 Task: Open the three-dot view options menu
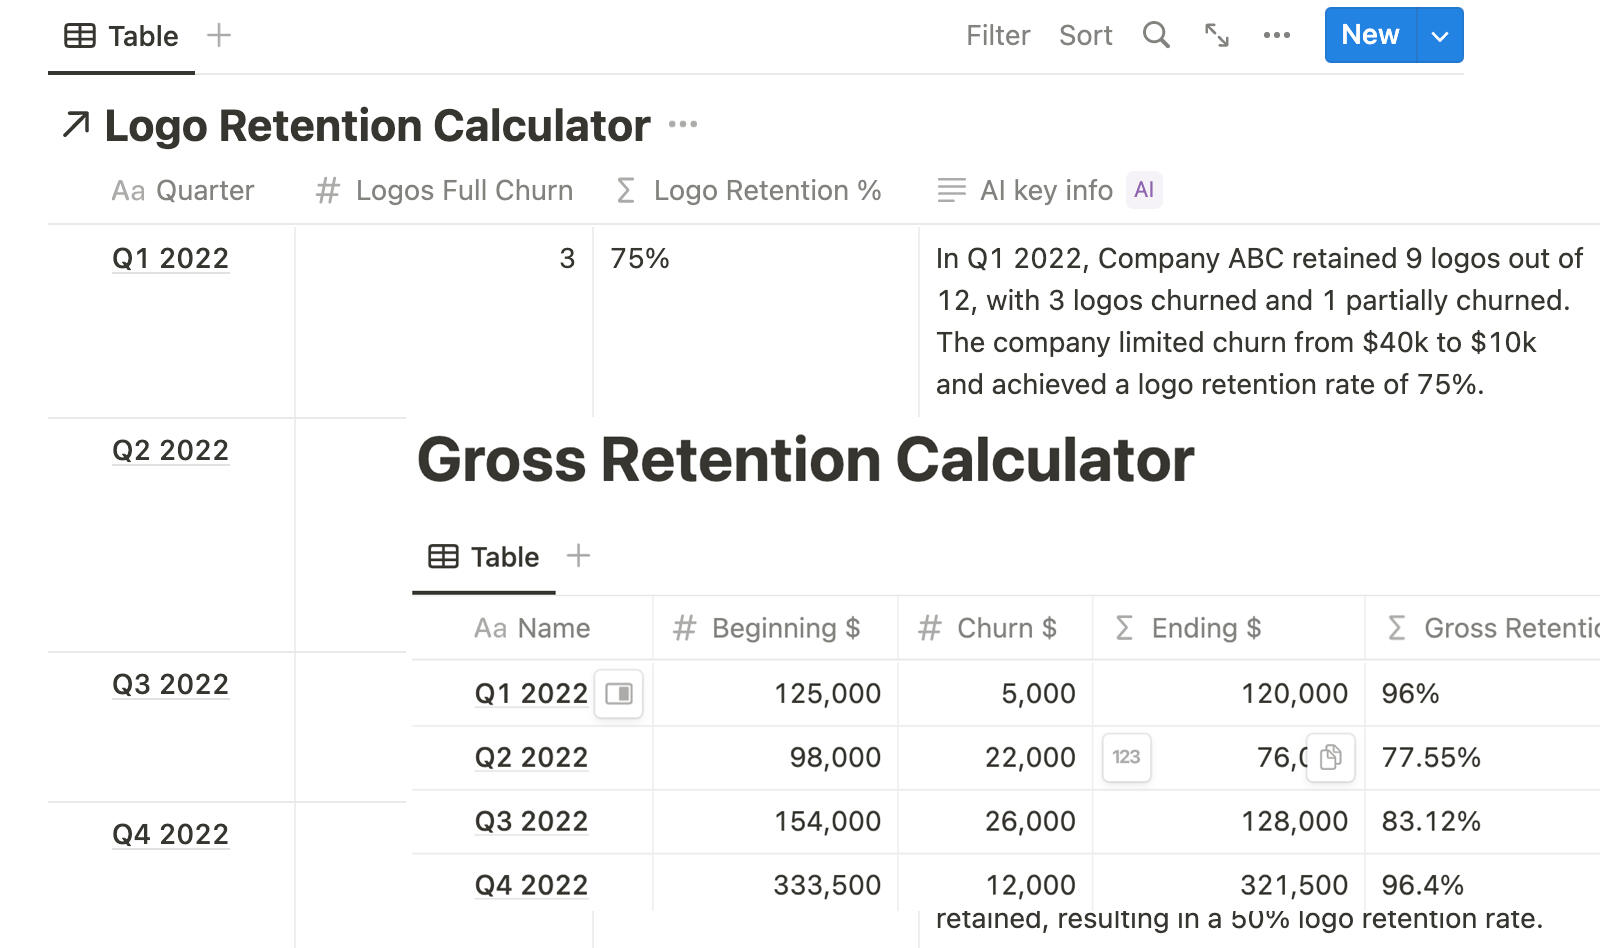1276,35
